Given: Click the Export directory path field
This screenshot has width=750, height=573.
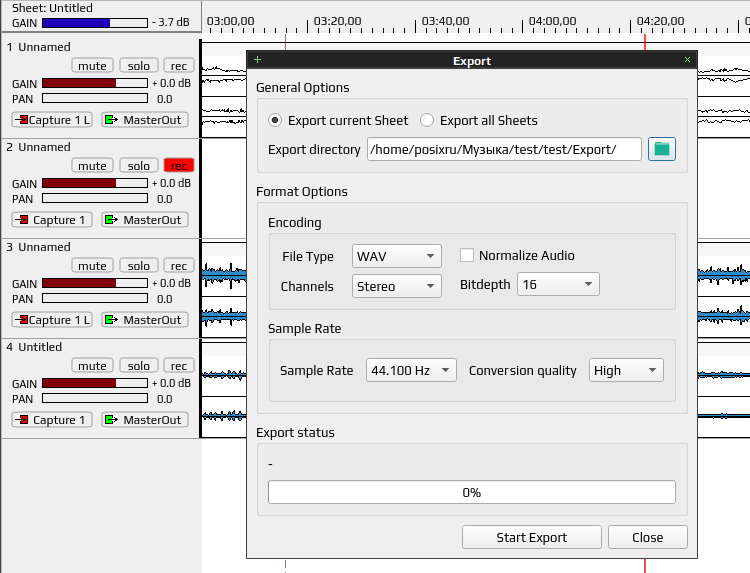Looking at the screenshot, I should [x=504, y=149].
